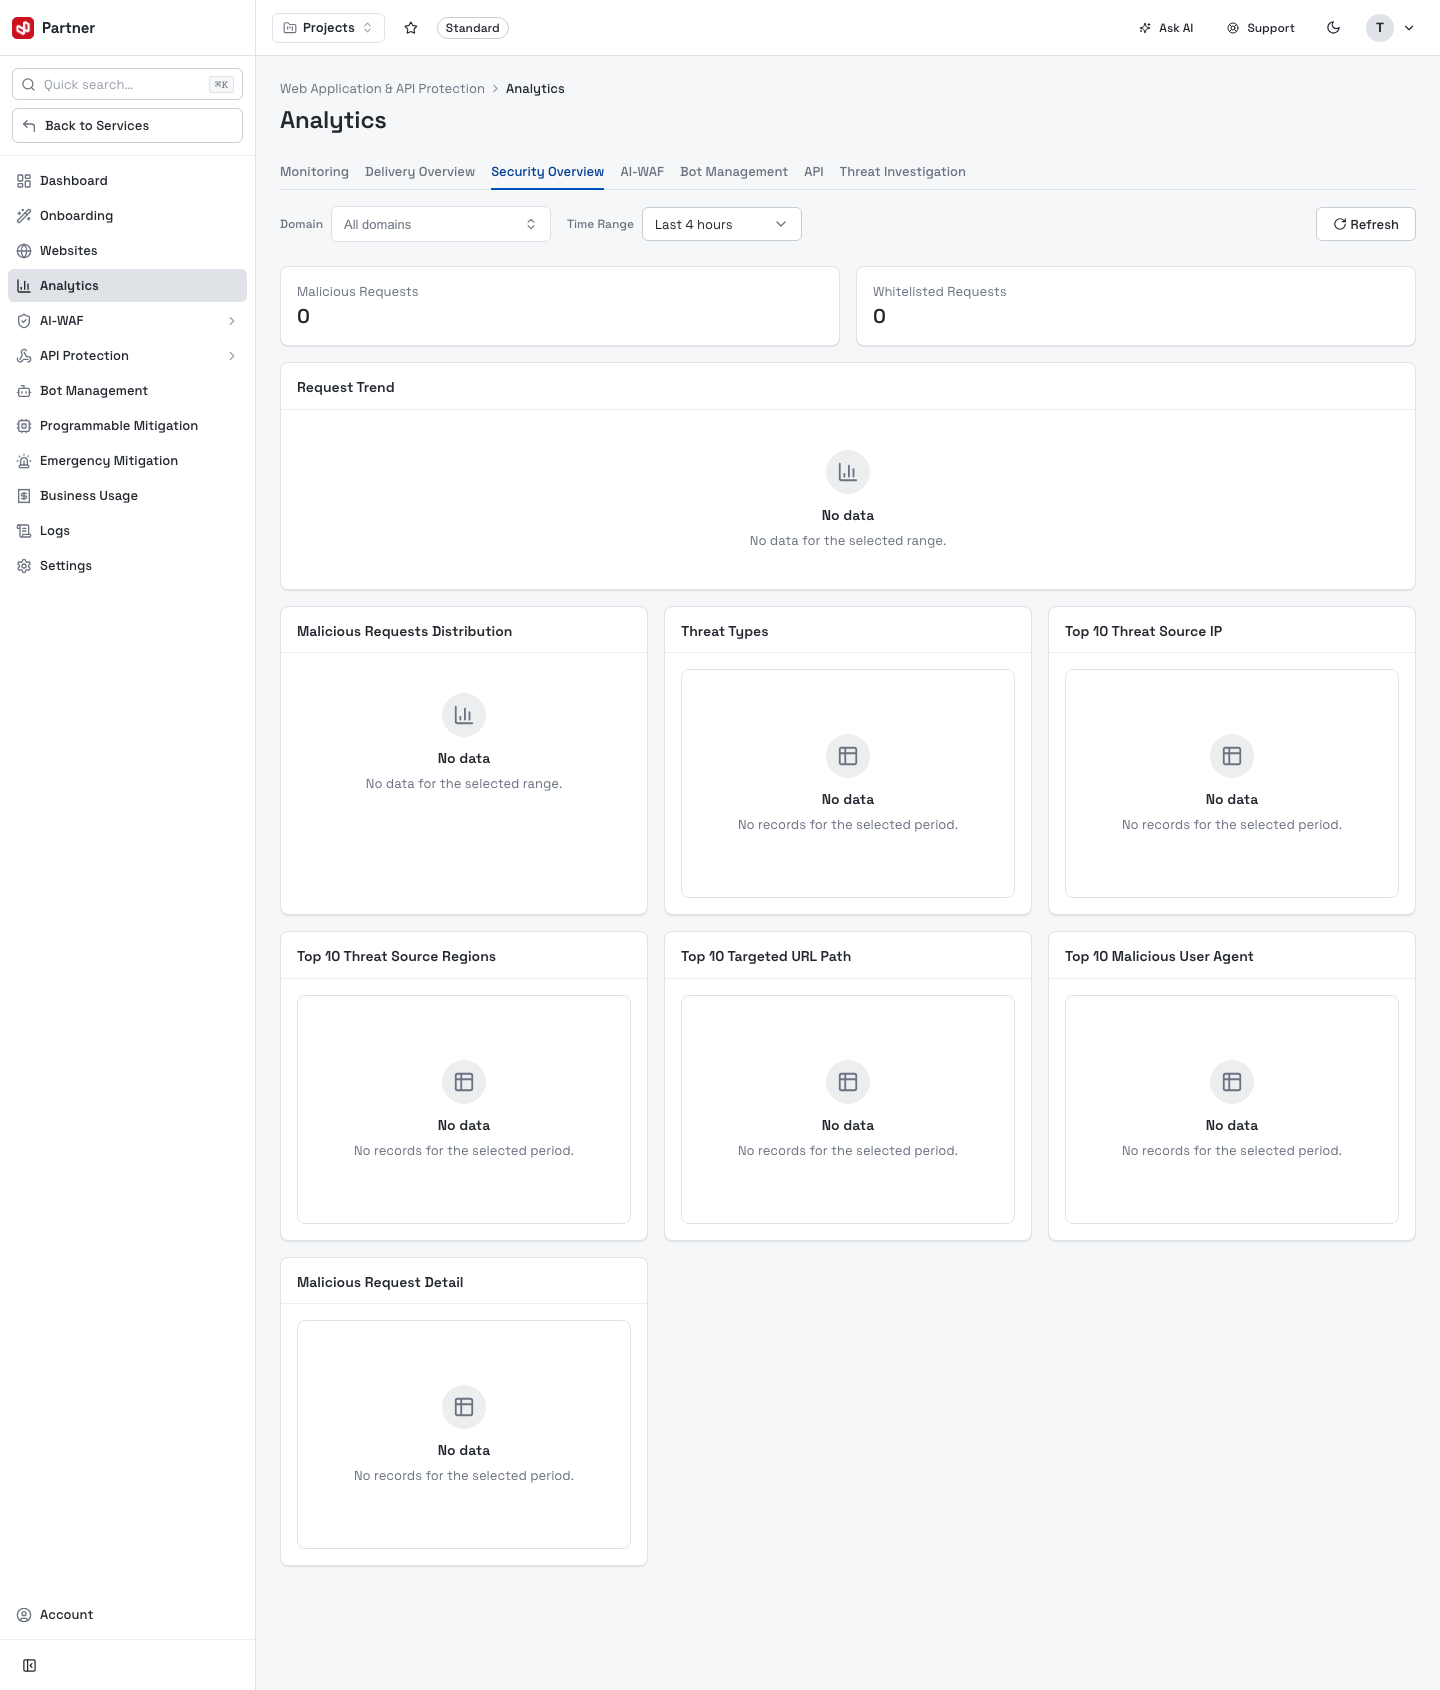Screen dimensions: 1440x1690
Task: Click the Business Usage icon
Action: coord(24,496)
